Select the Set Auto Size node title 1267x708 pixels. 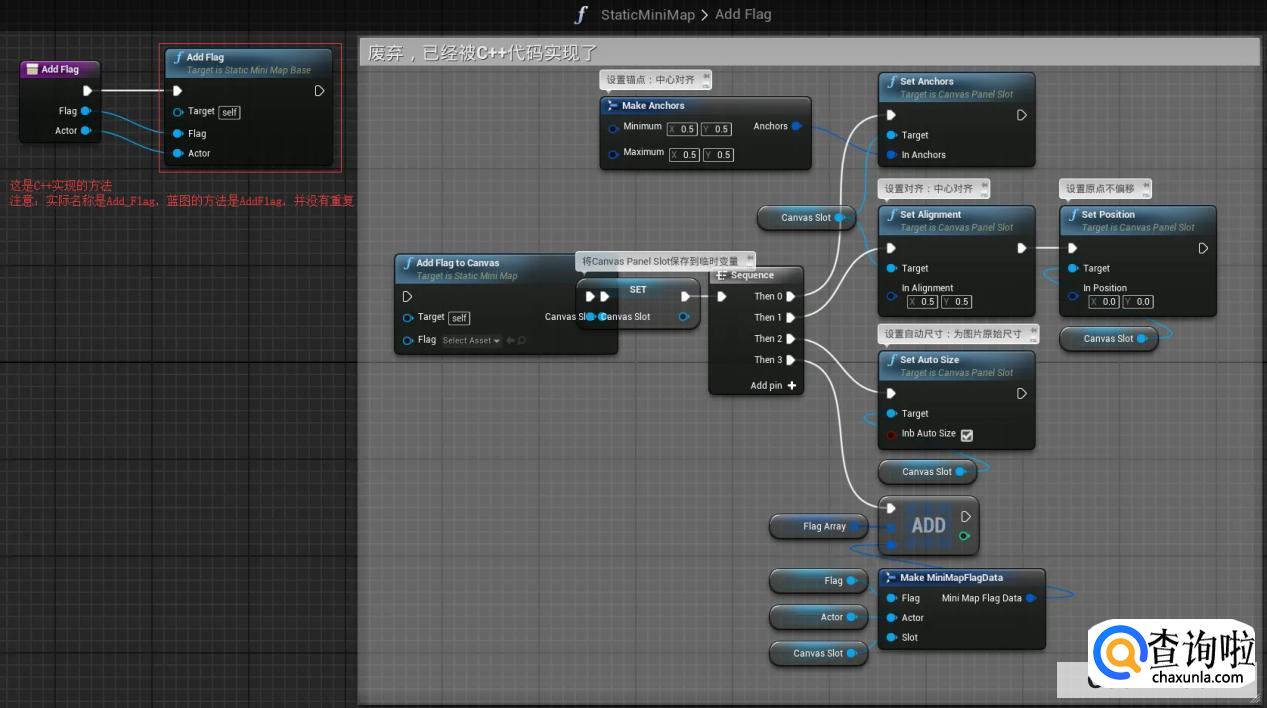point(929,360)
